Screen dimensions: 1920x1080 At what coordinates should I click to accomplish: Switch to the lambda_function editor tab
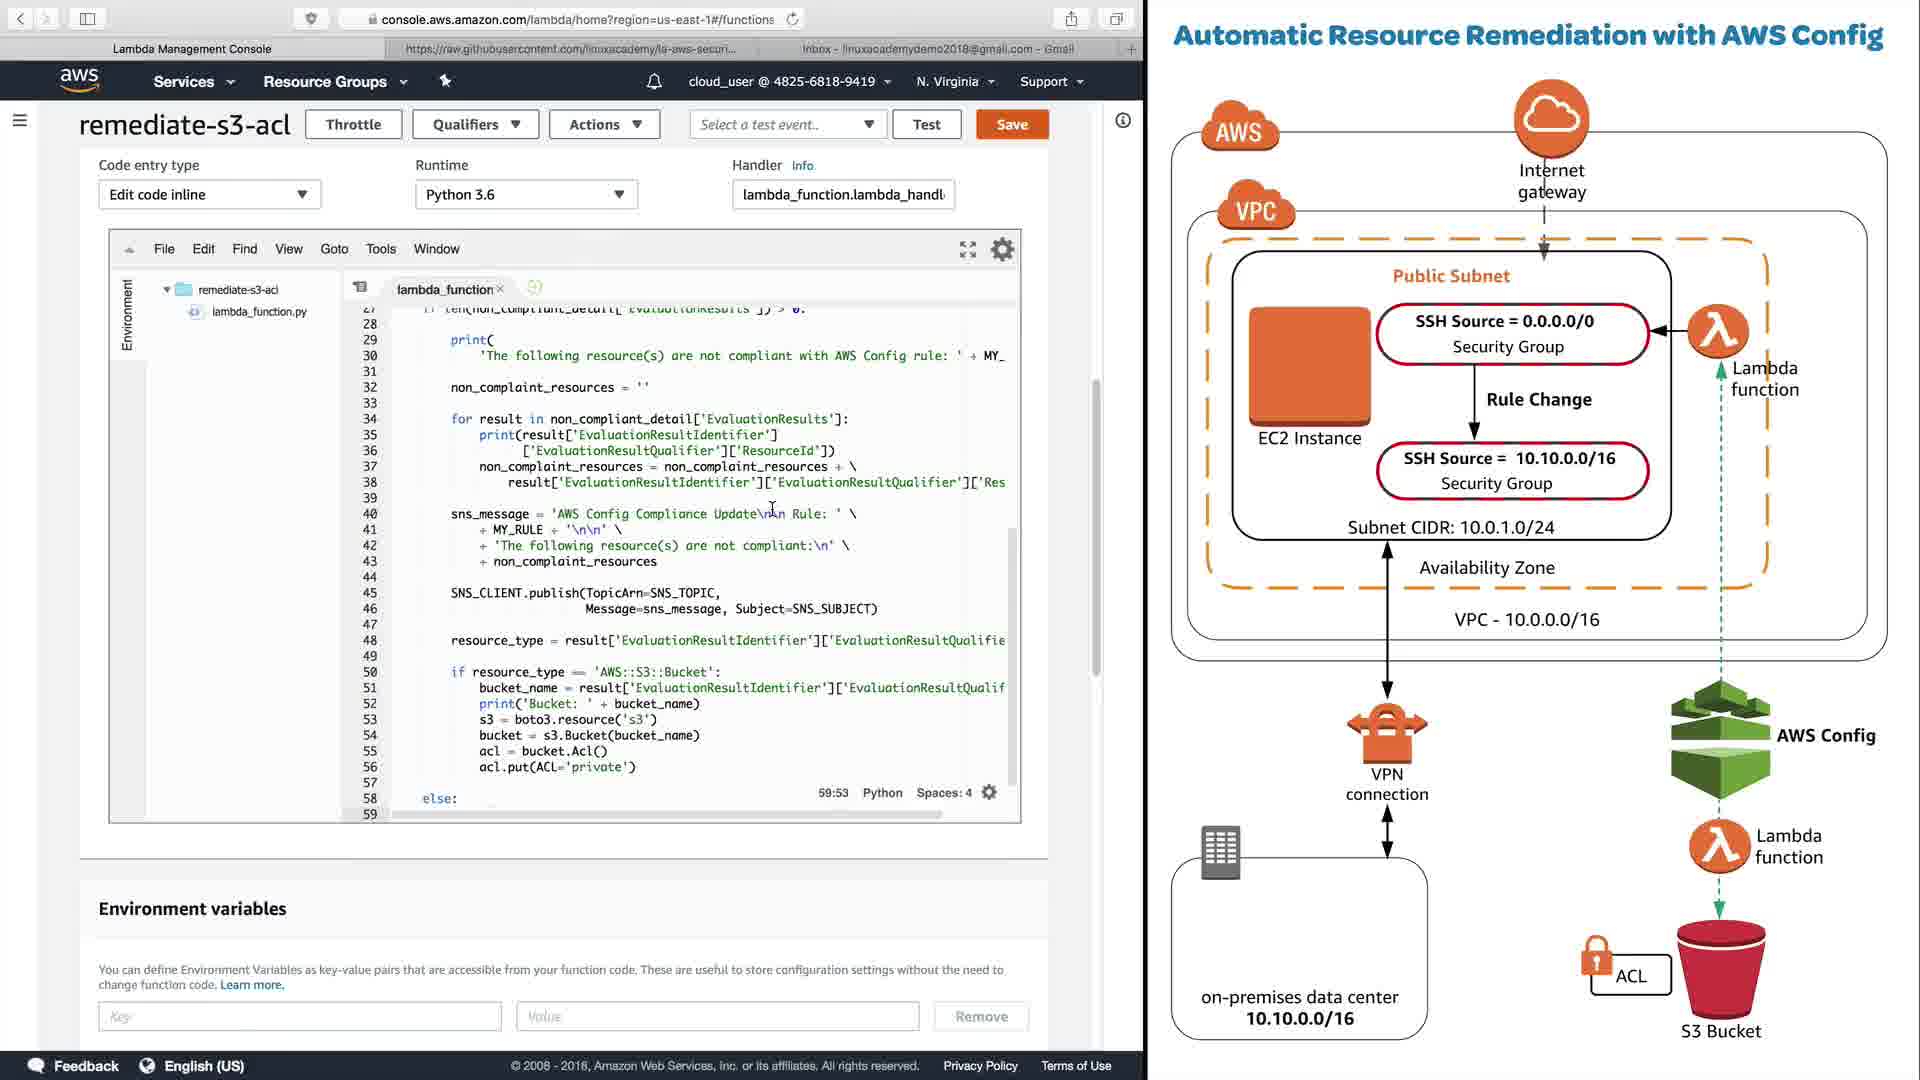(444, 289)
